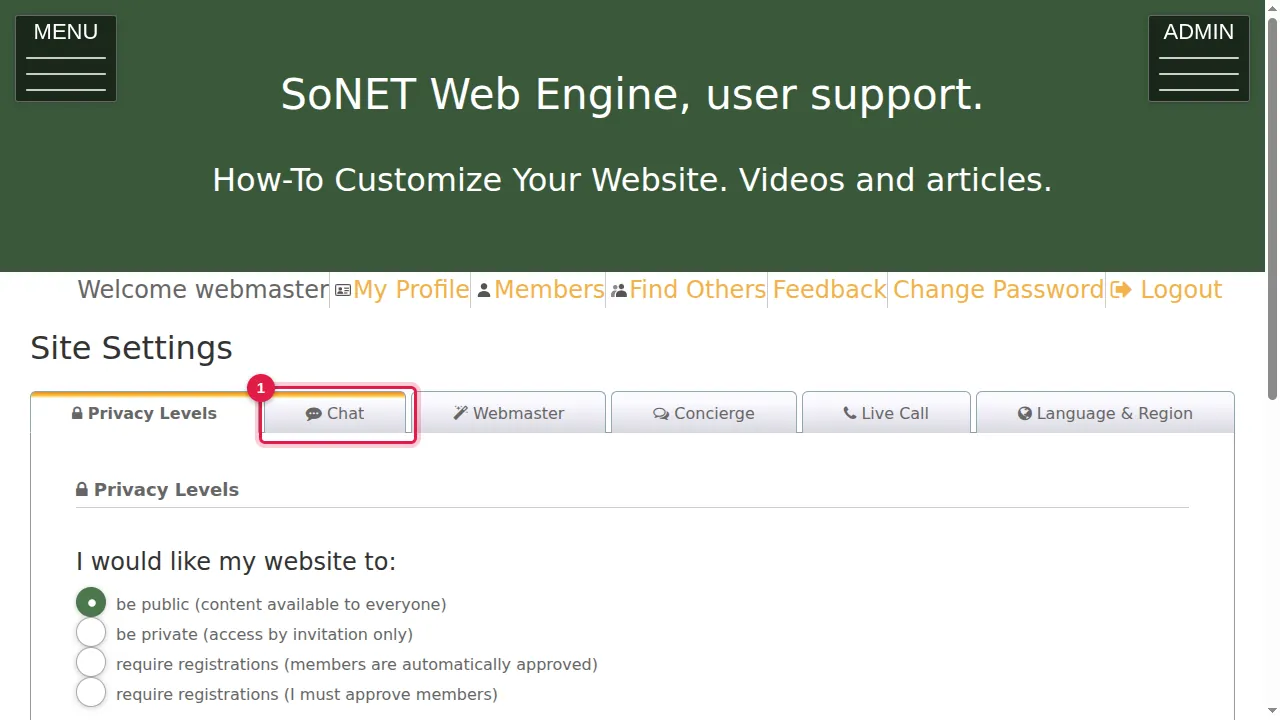Click the phone icon on the Live Call tab

click(x=849, y=413)
